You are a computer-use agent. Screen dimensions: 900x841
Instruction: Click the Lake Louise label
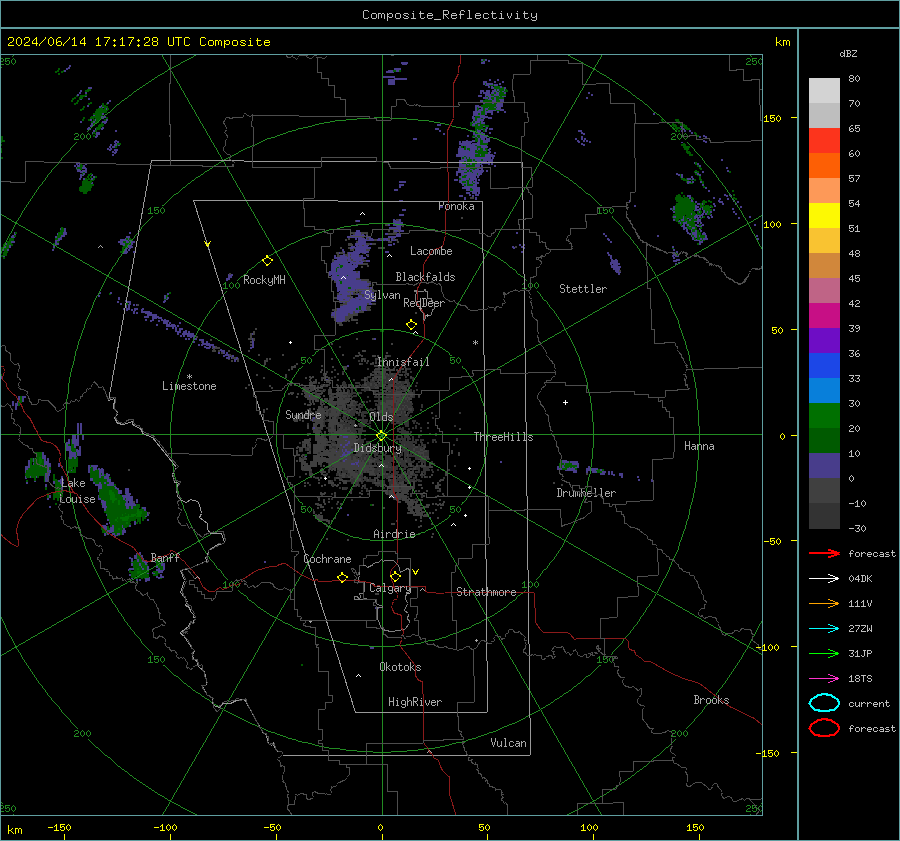tap(77, 491)
